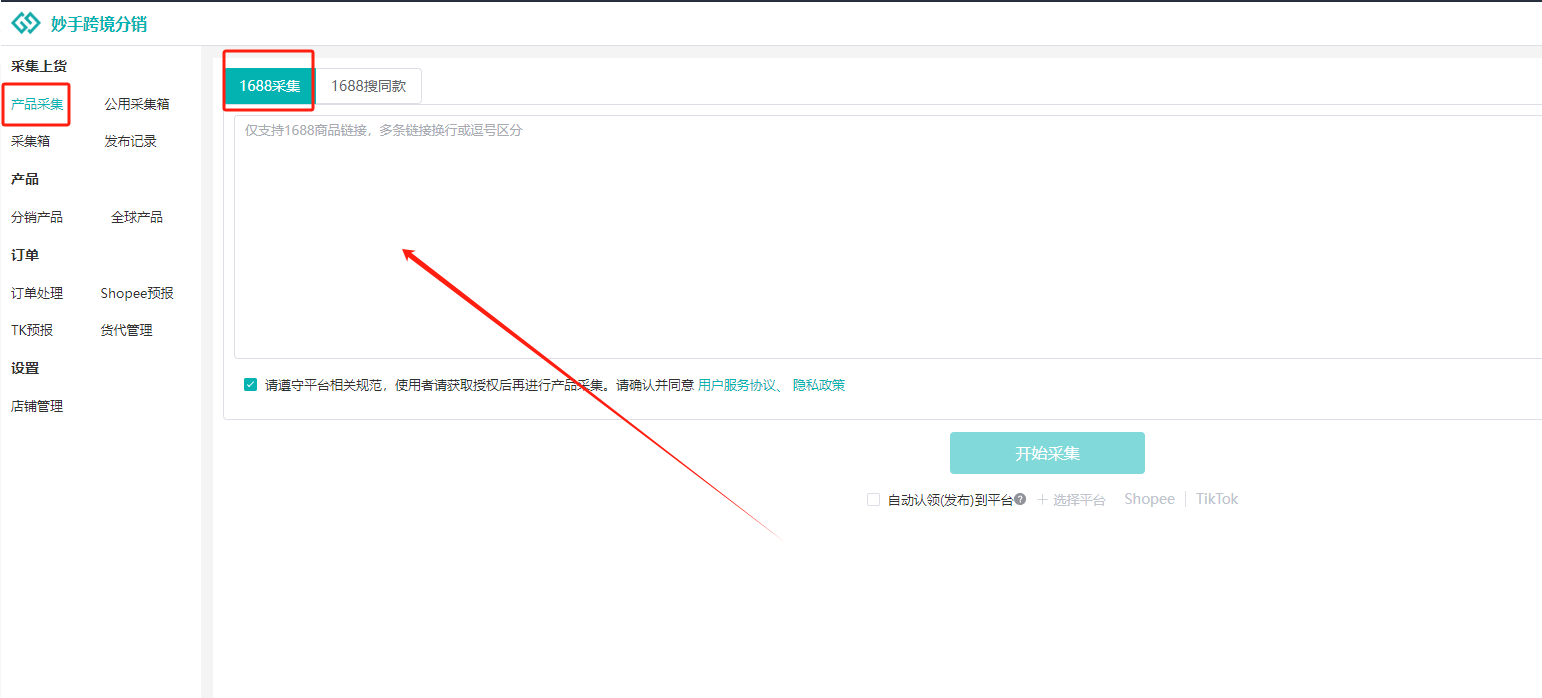The image size is (1542, 698).
Task: Go to TK预报 in the sidebar
Action: pyautogui.click(x=32, y=330)
